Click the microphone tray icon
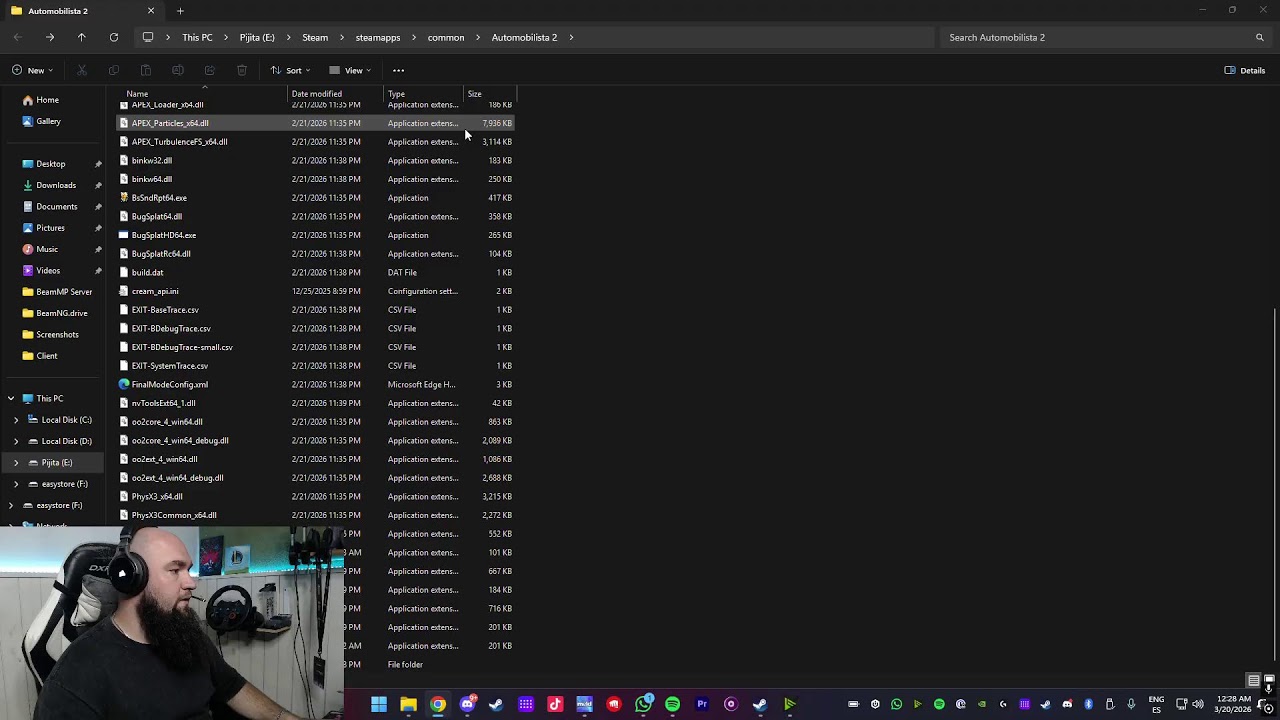This screenshot has width=1280, height=720. click(1131, 704)
